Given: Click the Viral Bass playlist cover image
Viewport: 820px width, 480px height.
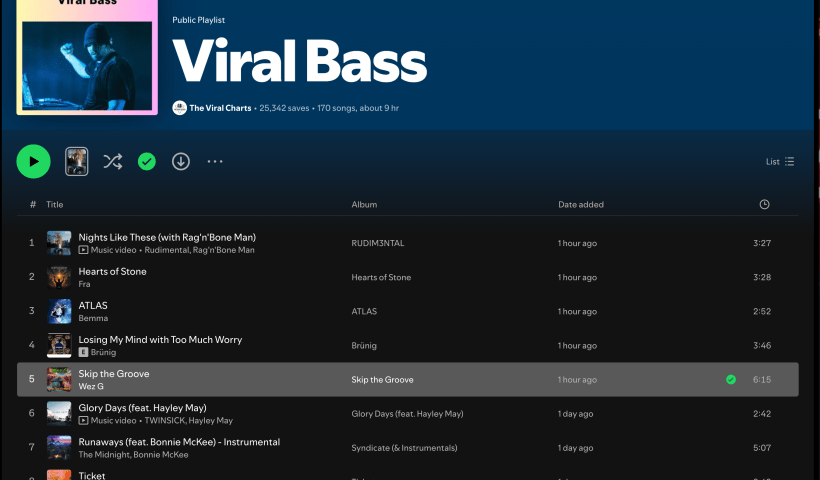Looking at the screenshot, I should (87, 57).
